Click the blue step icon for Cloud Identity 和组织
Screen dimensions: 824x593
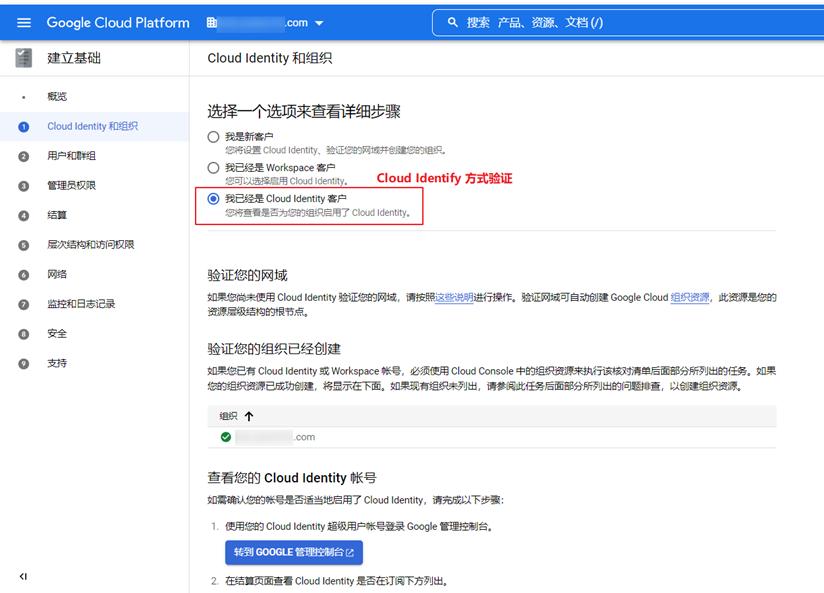coord(22,127)
